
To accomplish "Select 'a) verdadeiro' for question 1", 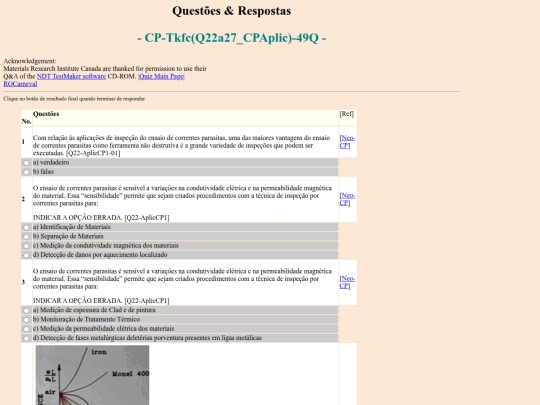I will click(26, 163).
